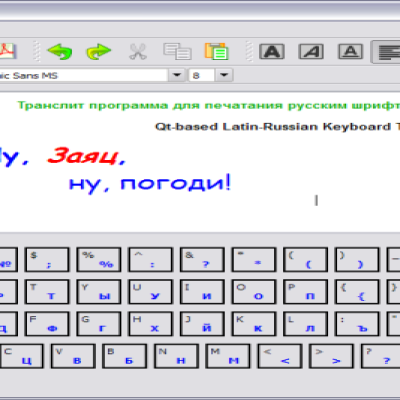Open the font size dropdown arrow
The width and height of the screenshot is (400, 400).
[x=224, y=75]
